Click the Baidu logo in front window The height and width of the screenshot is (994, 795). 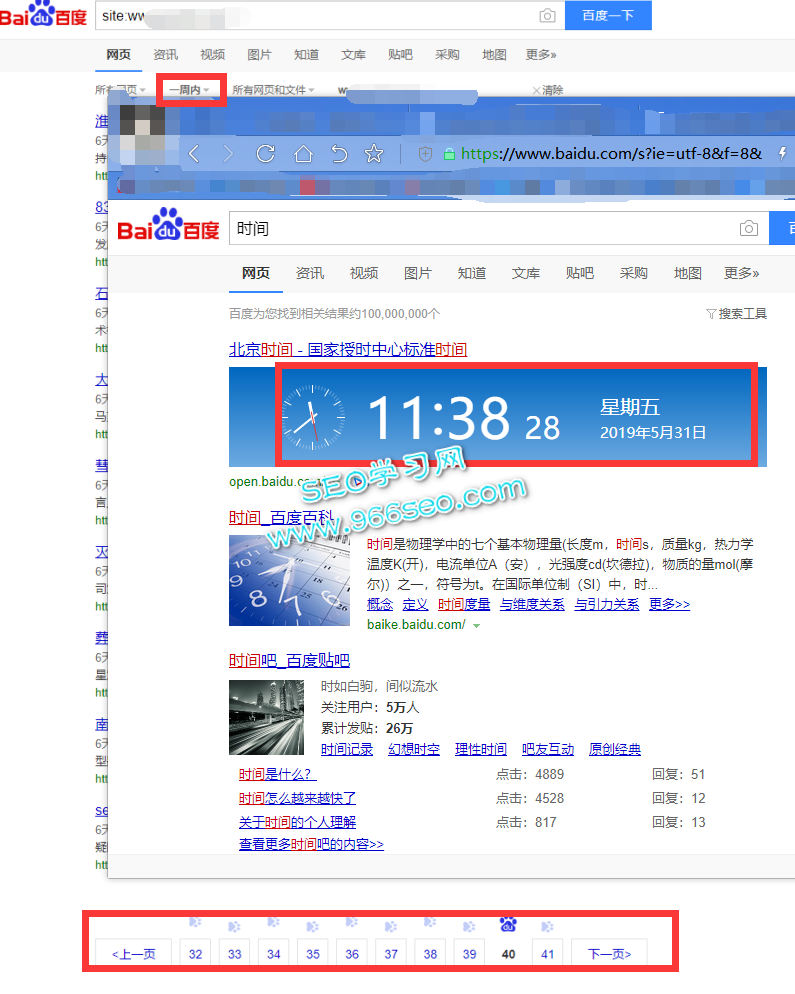169,226
